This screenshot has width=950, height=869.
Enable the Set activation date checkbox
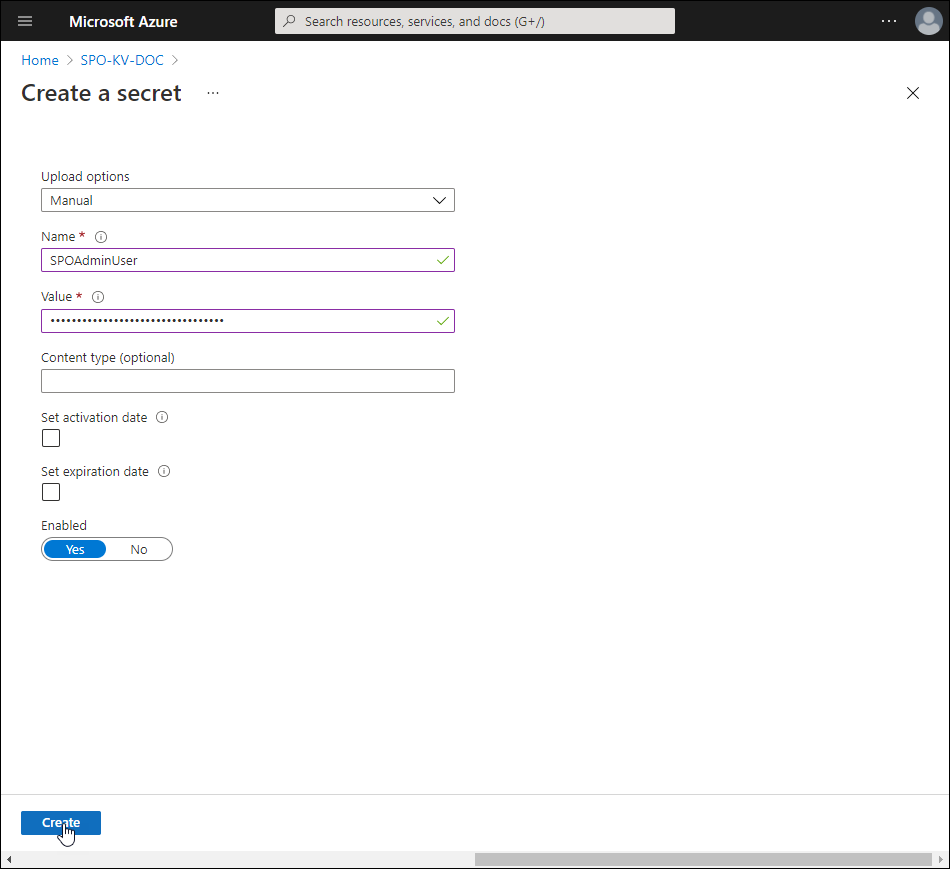pyautogui.click(x=51, y=438)
